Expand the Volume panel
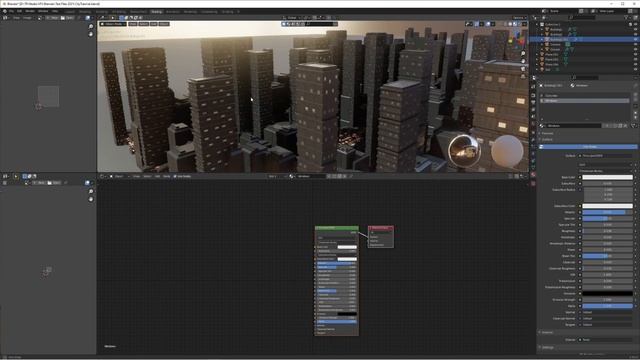 point(546,332)
